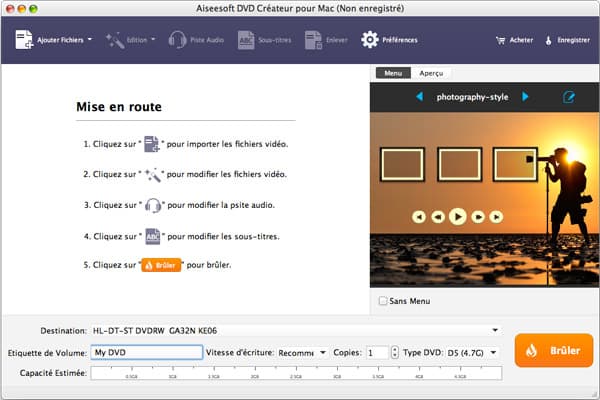Switch to the Aperçu tab
Image resolution: width=600 pixels, height=400 pixels.
coord(432,73)
